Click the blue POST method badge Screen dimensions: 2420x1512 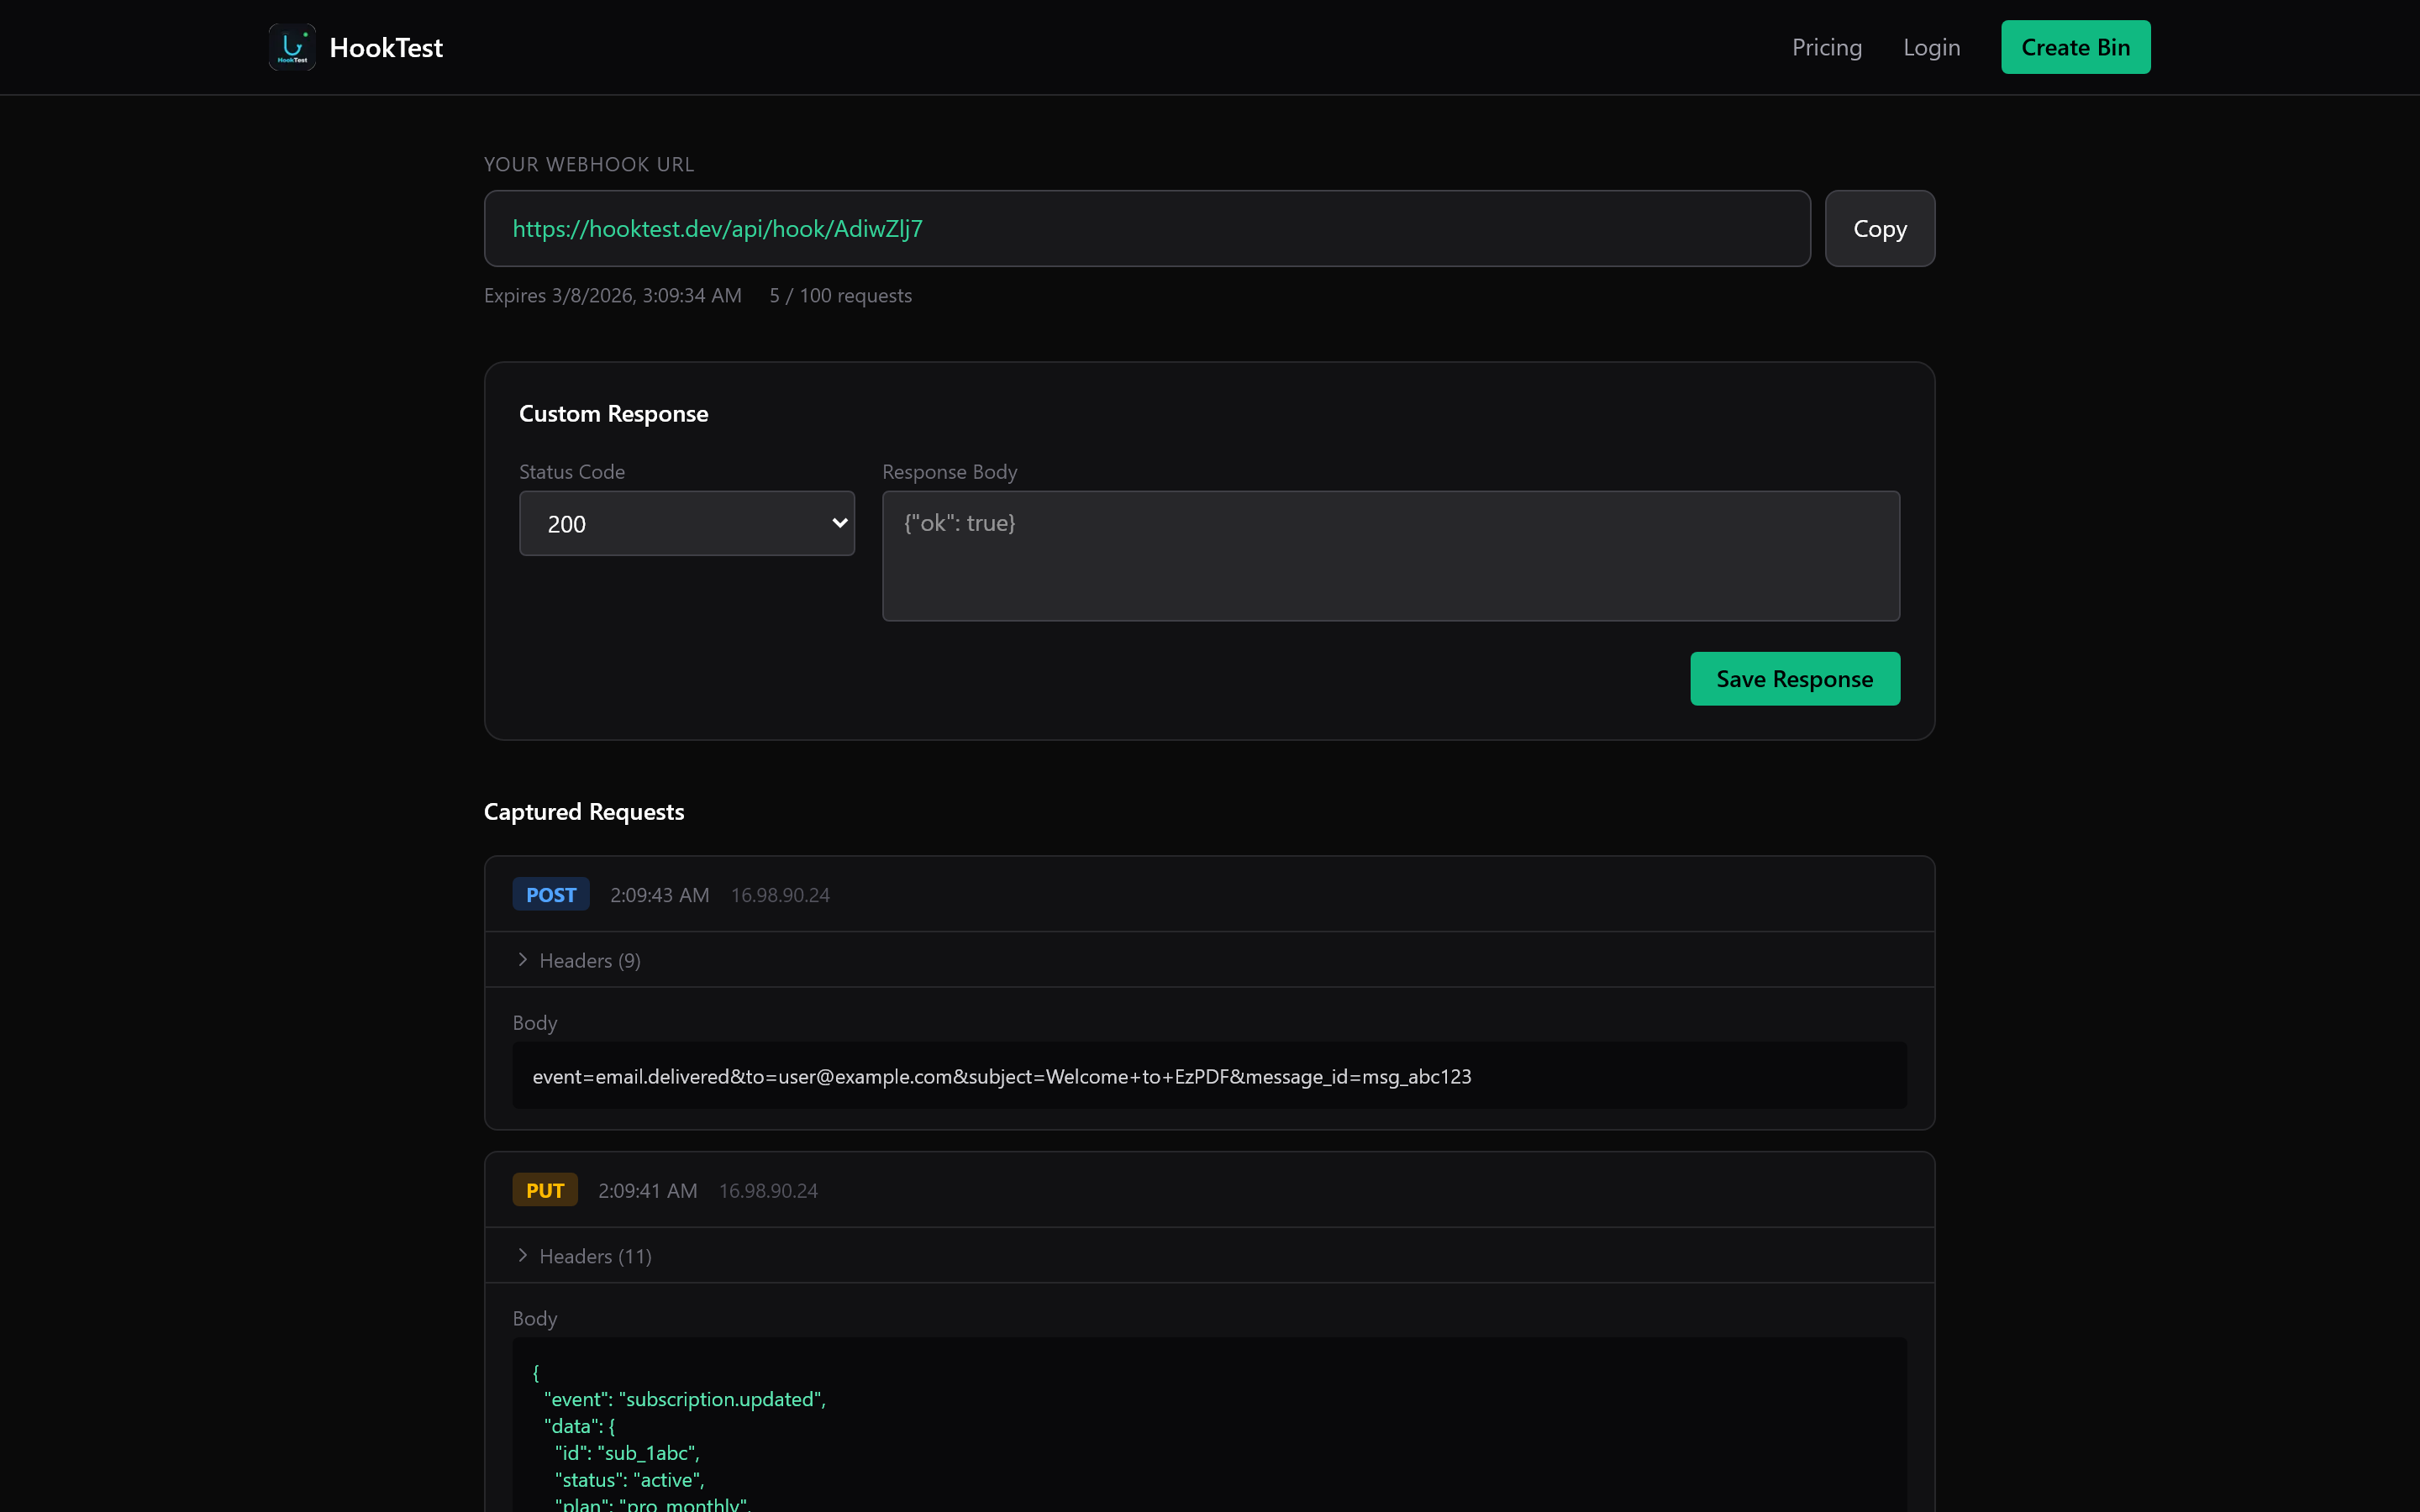(x=550, y=894)
